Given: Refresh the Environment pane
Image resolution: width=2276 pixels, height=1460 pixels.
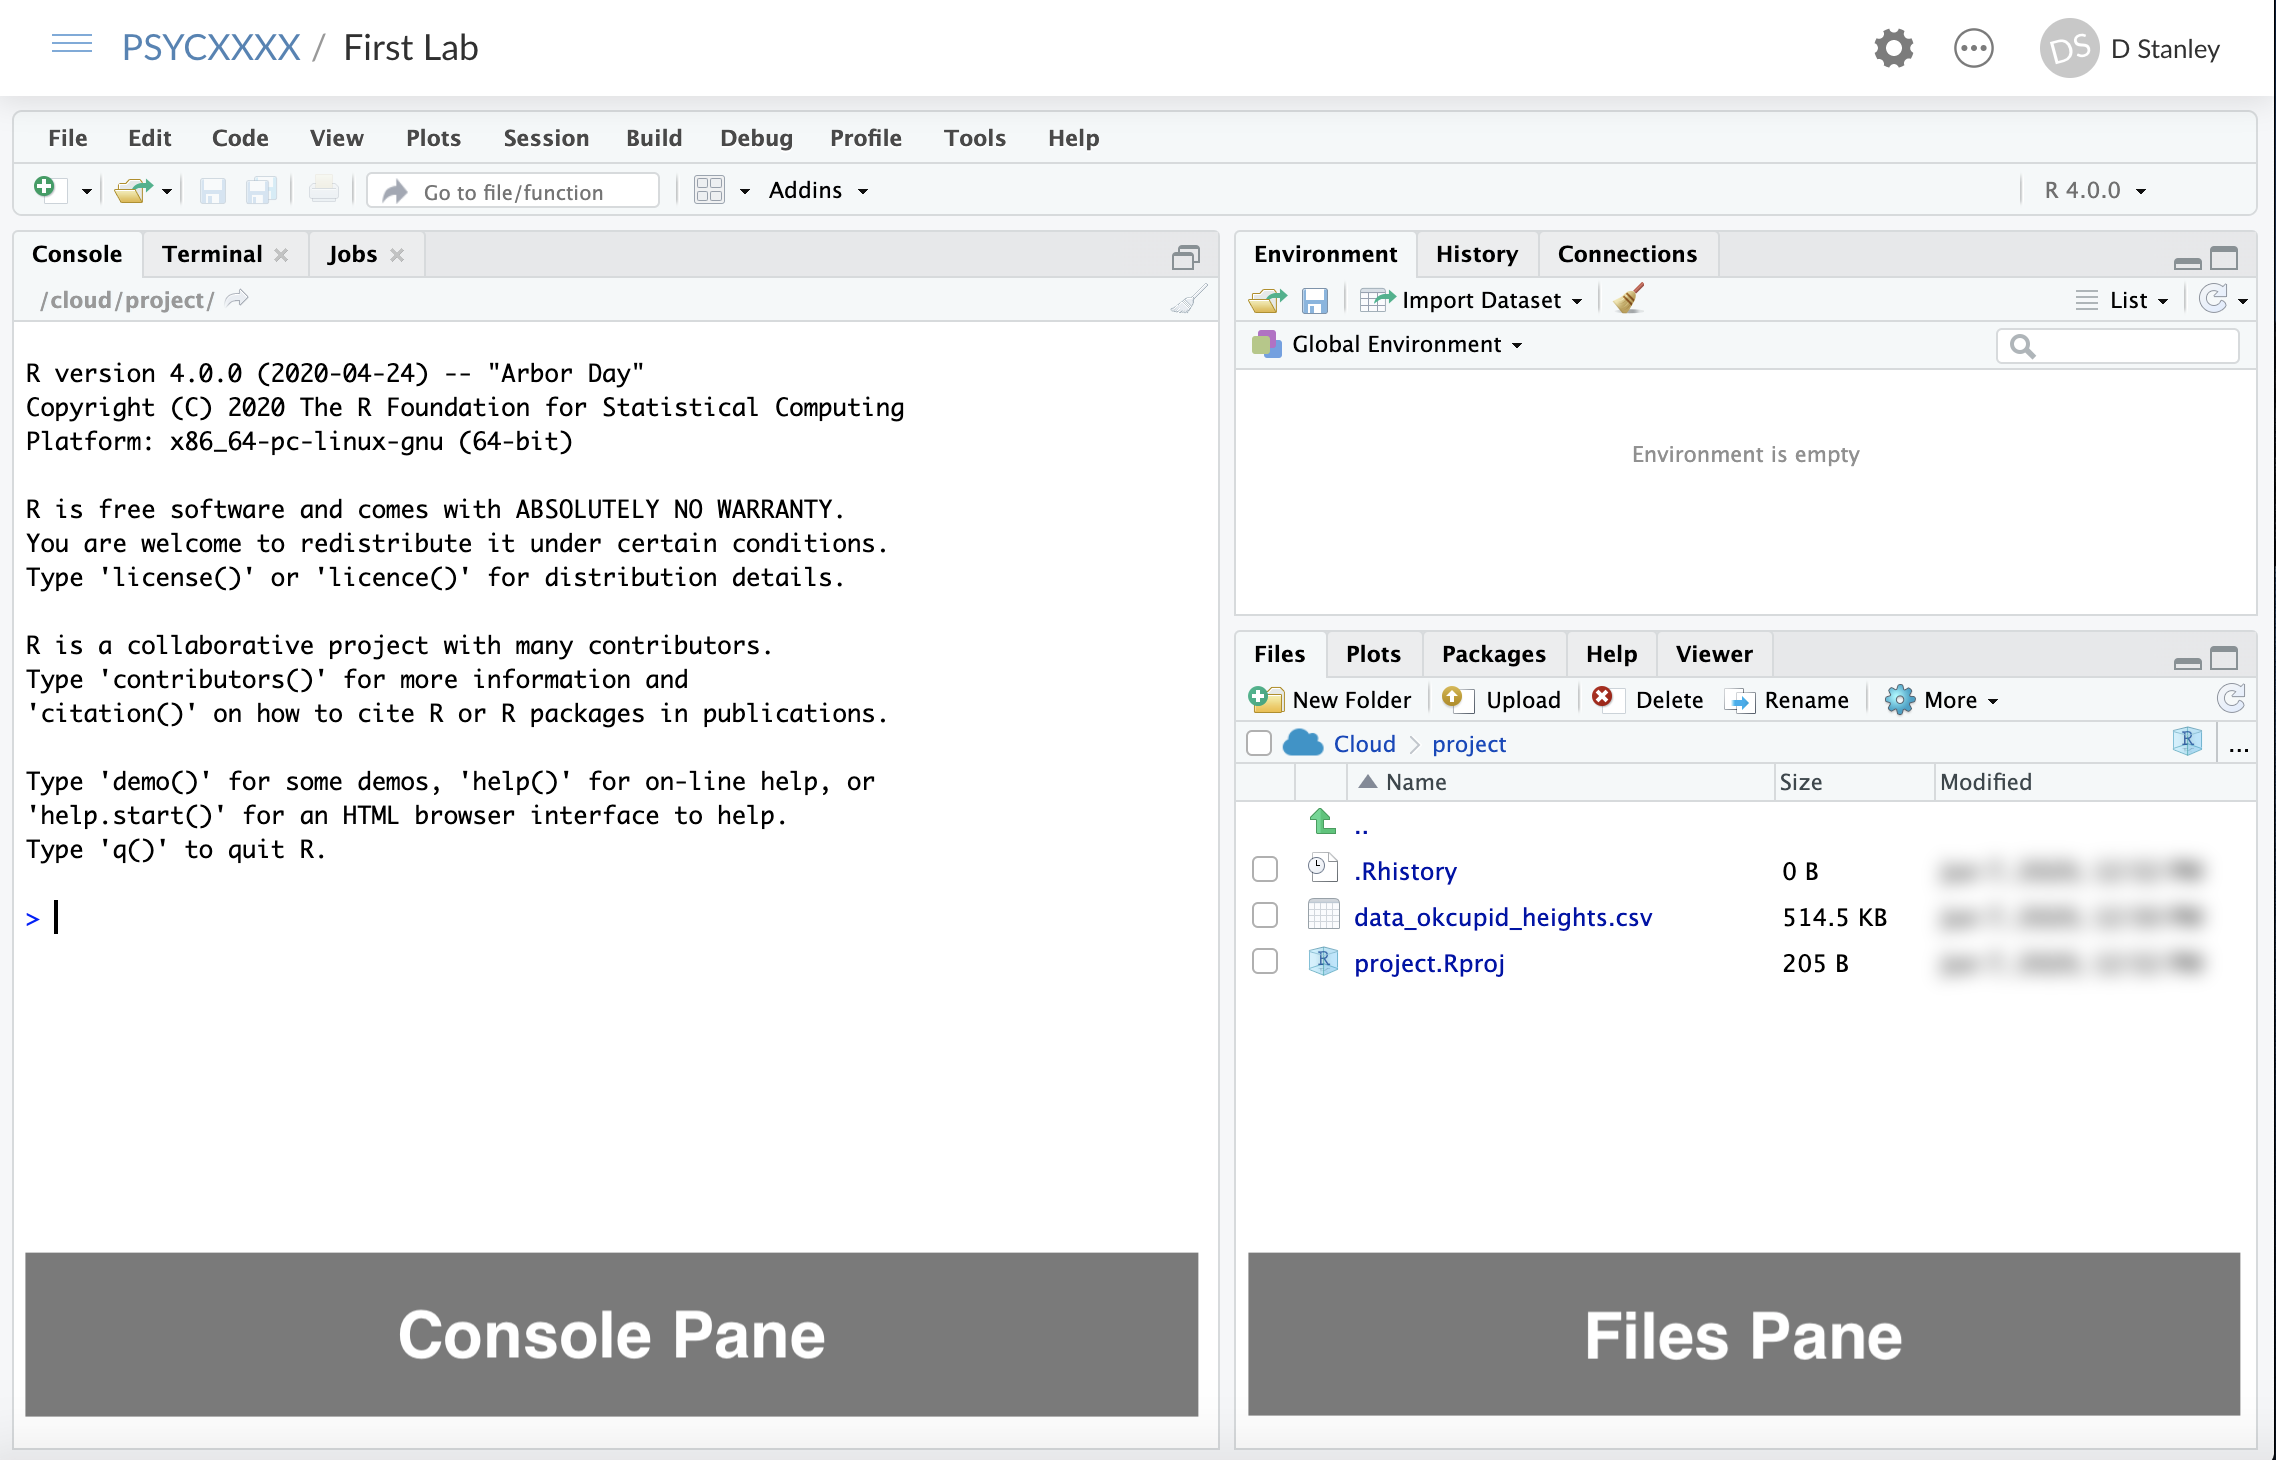Looking at the screenshot, I should tap(2213, 299).
